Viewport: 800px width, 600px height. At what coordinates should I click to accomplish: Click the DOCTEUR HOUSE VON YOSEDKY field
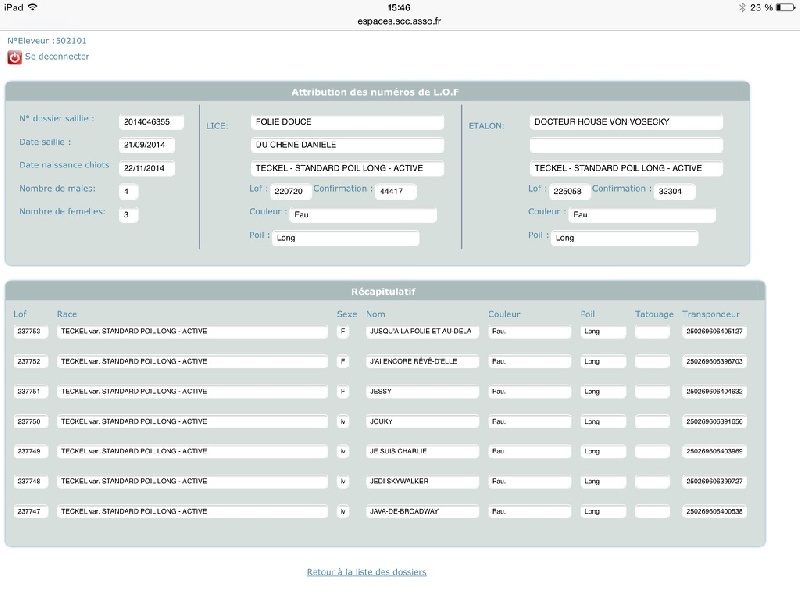pyautogui.click(x=625, y=122)
